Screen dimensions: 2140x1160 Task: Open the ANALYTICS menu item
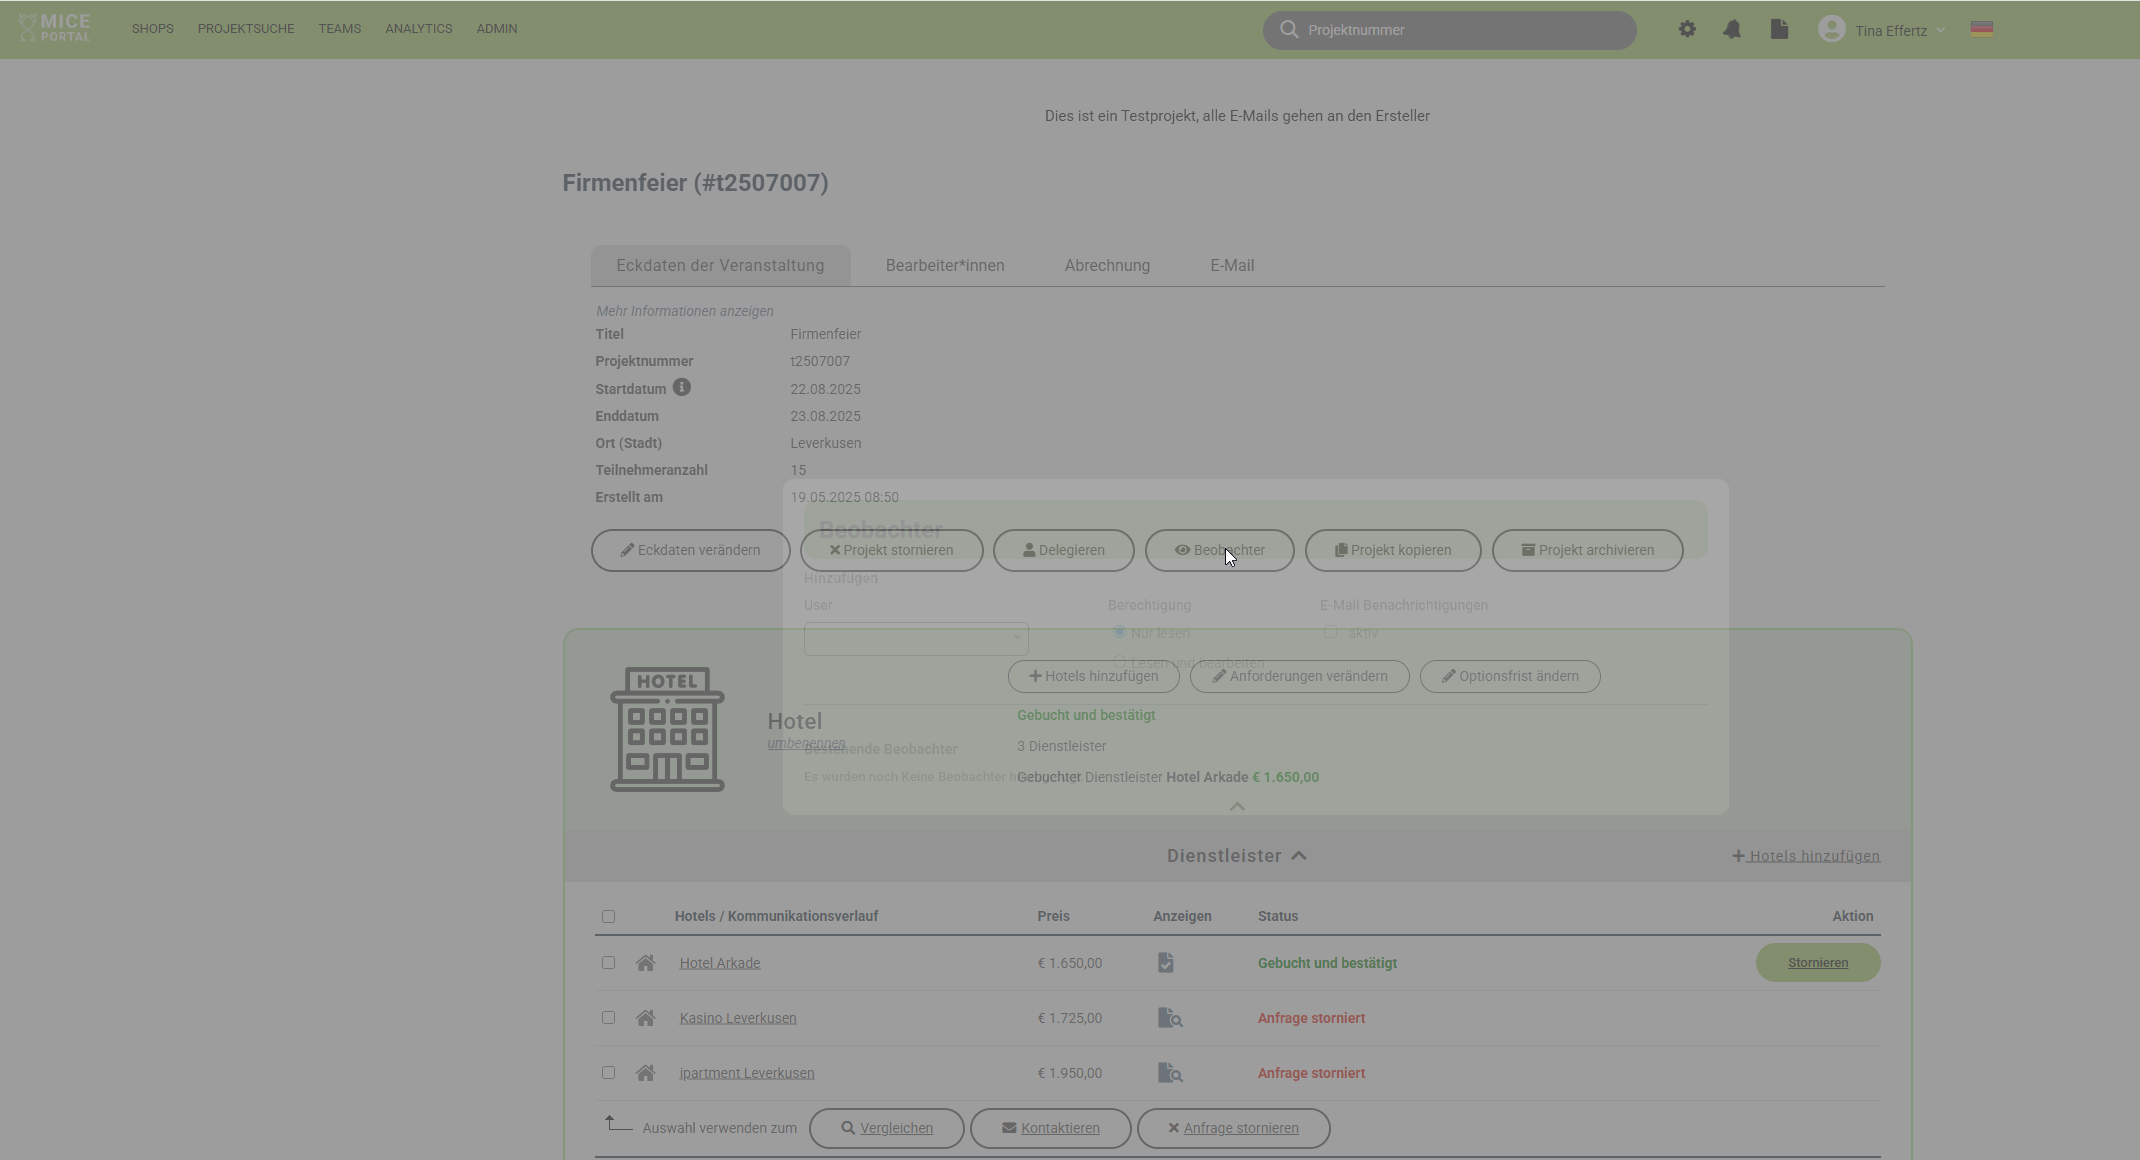(418, 29)
